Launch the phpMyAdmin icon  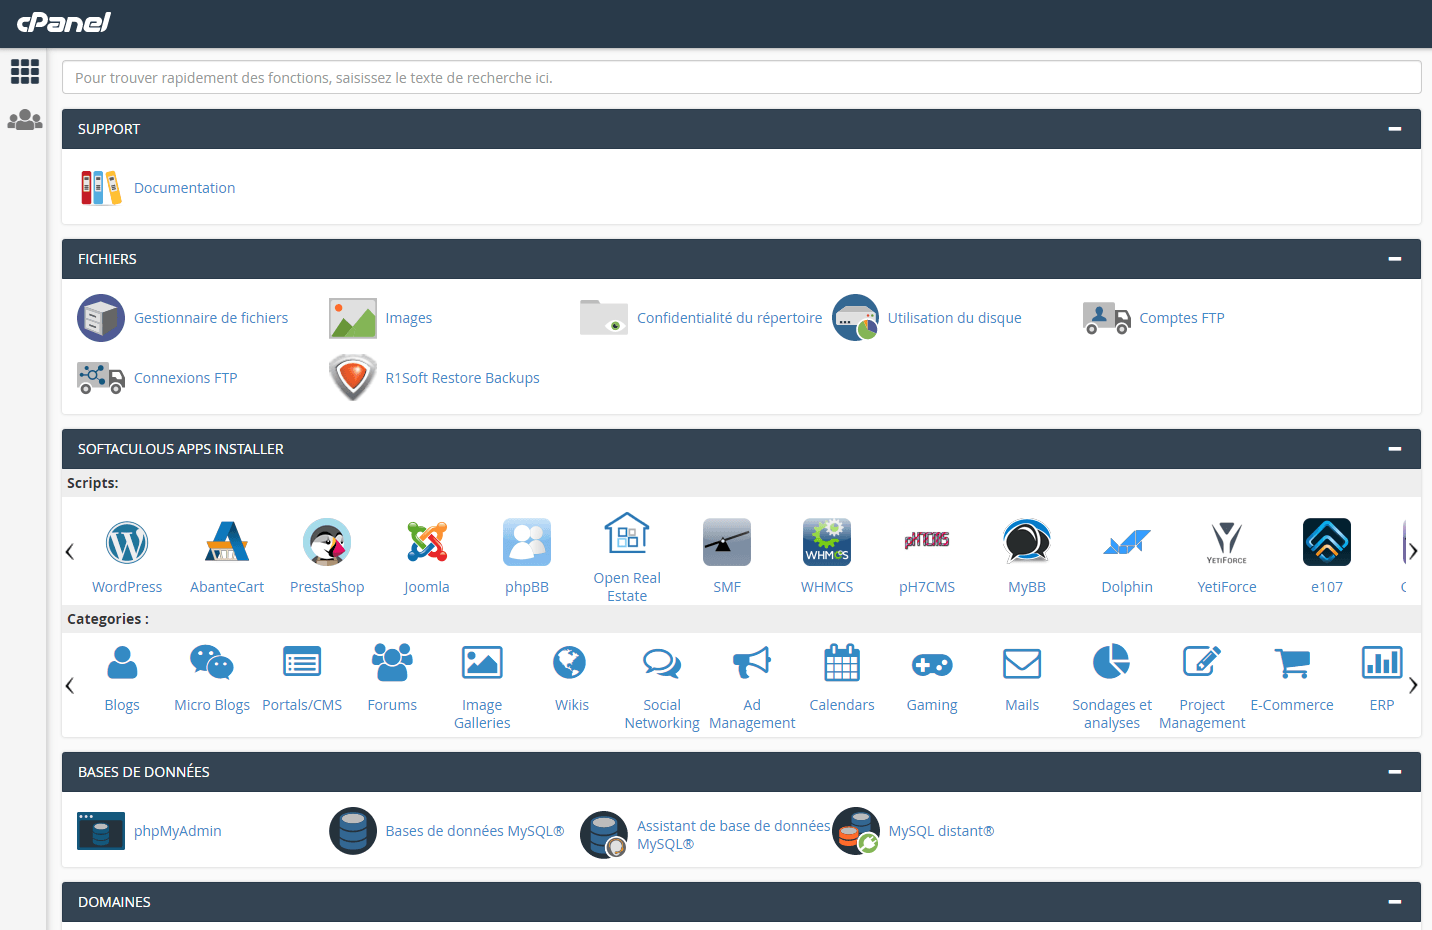101,831
